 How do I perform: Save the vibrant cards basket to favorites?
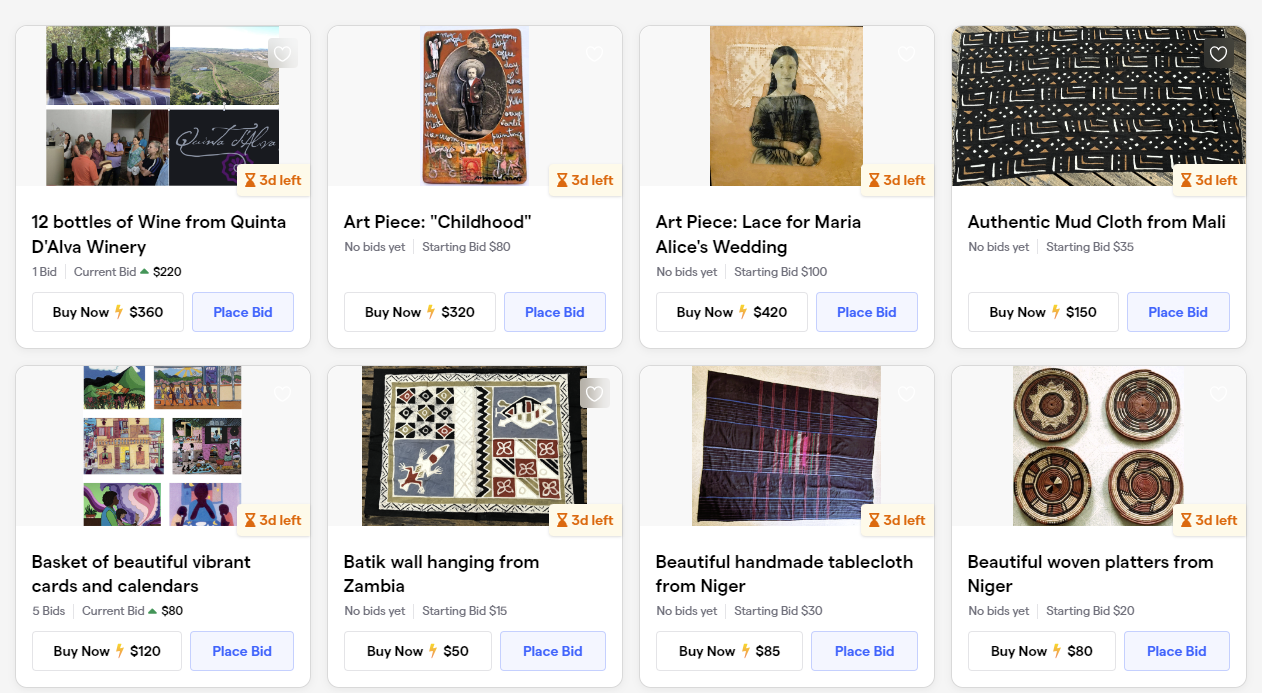coord(283,394)
